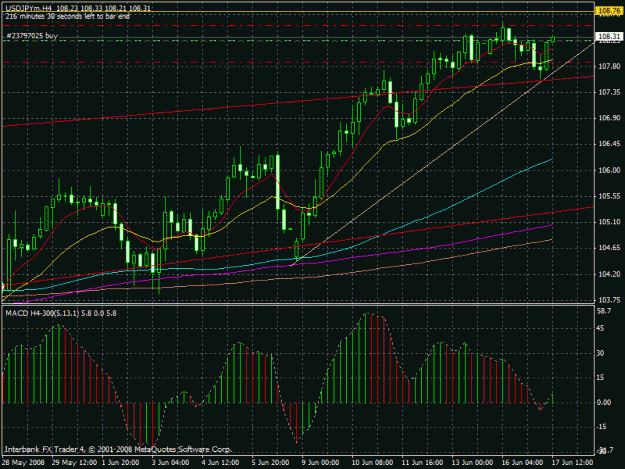Click the 10 Jun 08:00 time label
Image resolution: width=625 pixels, height=469 pixels.
[x=372, y=463]
